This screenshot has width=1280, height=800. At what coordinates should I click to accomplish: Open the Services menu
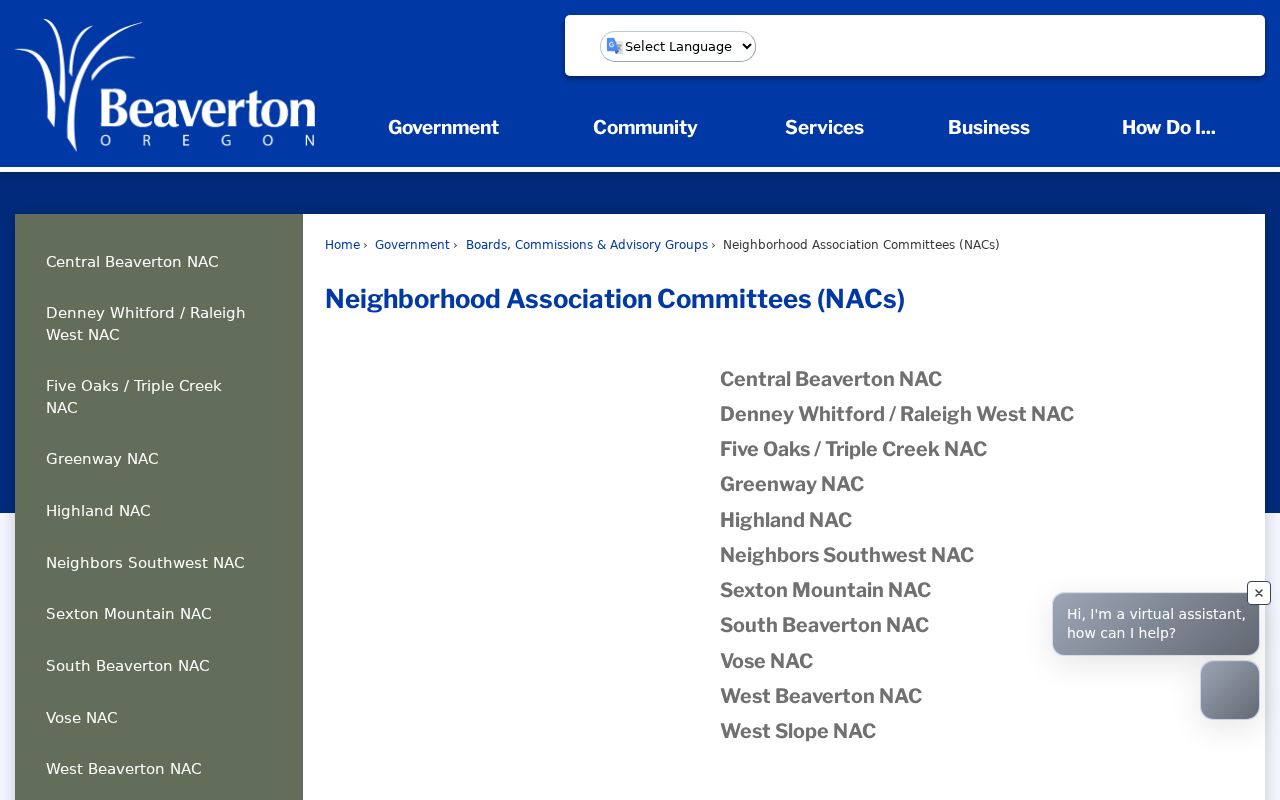[824, 127]
